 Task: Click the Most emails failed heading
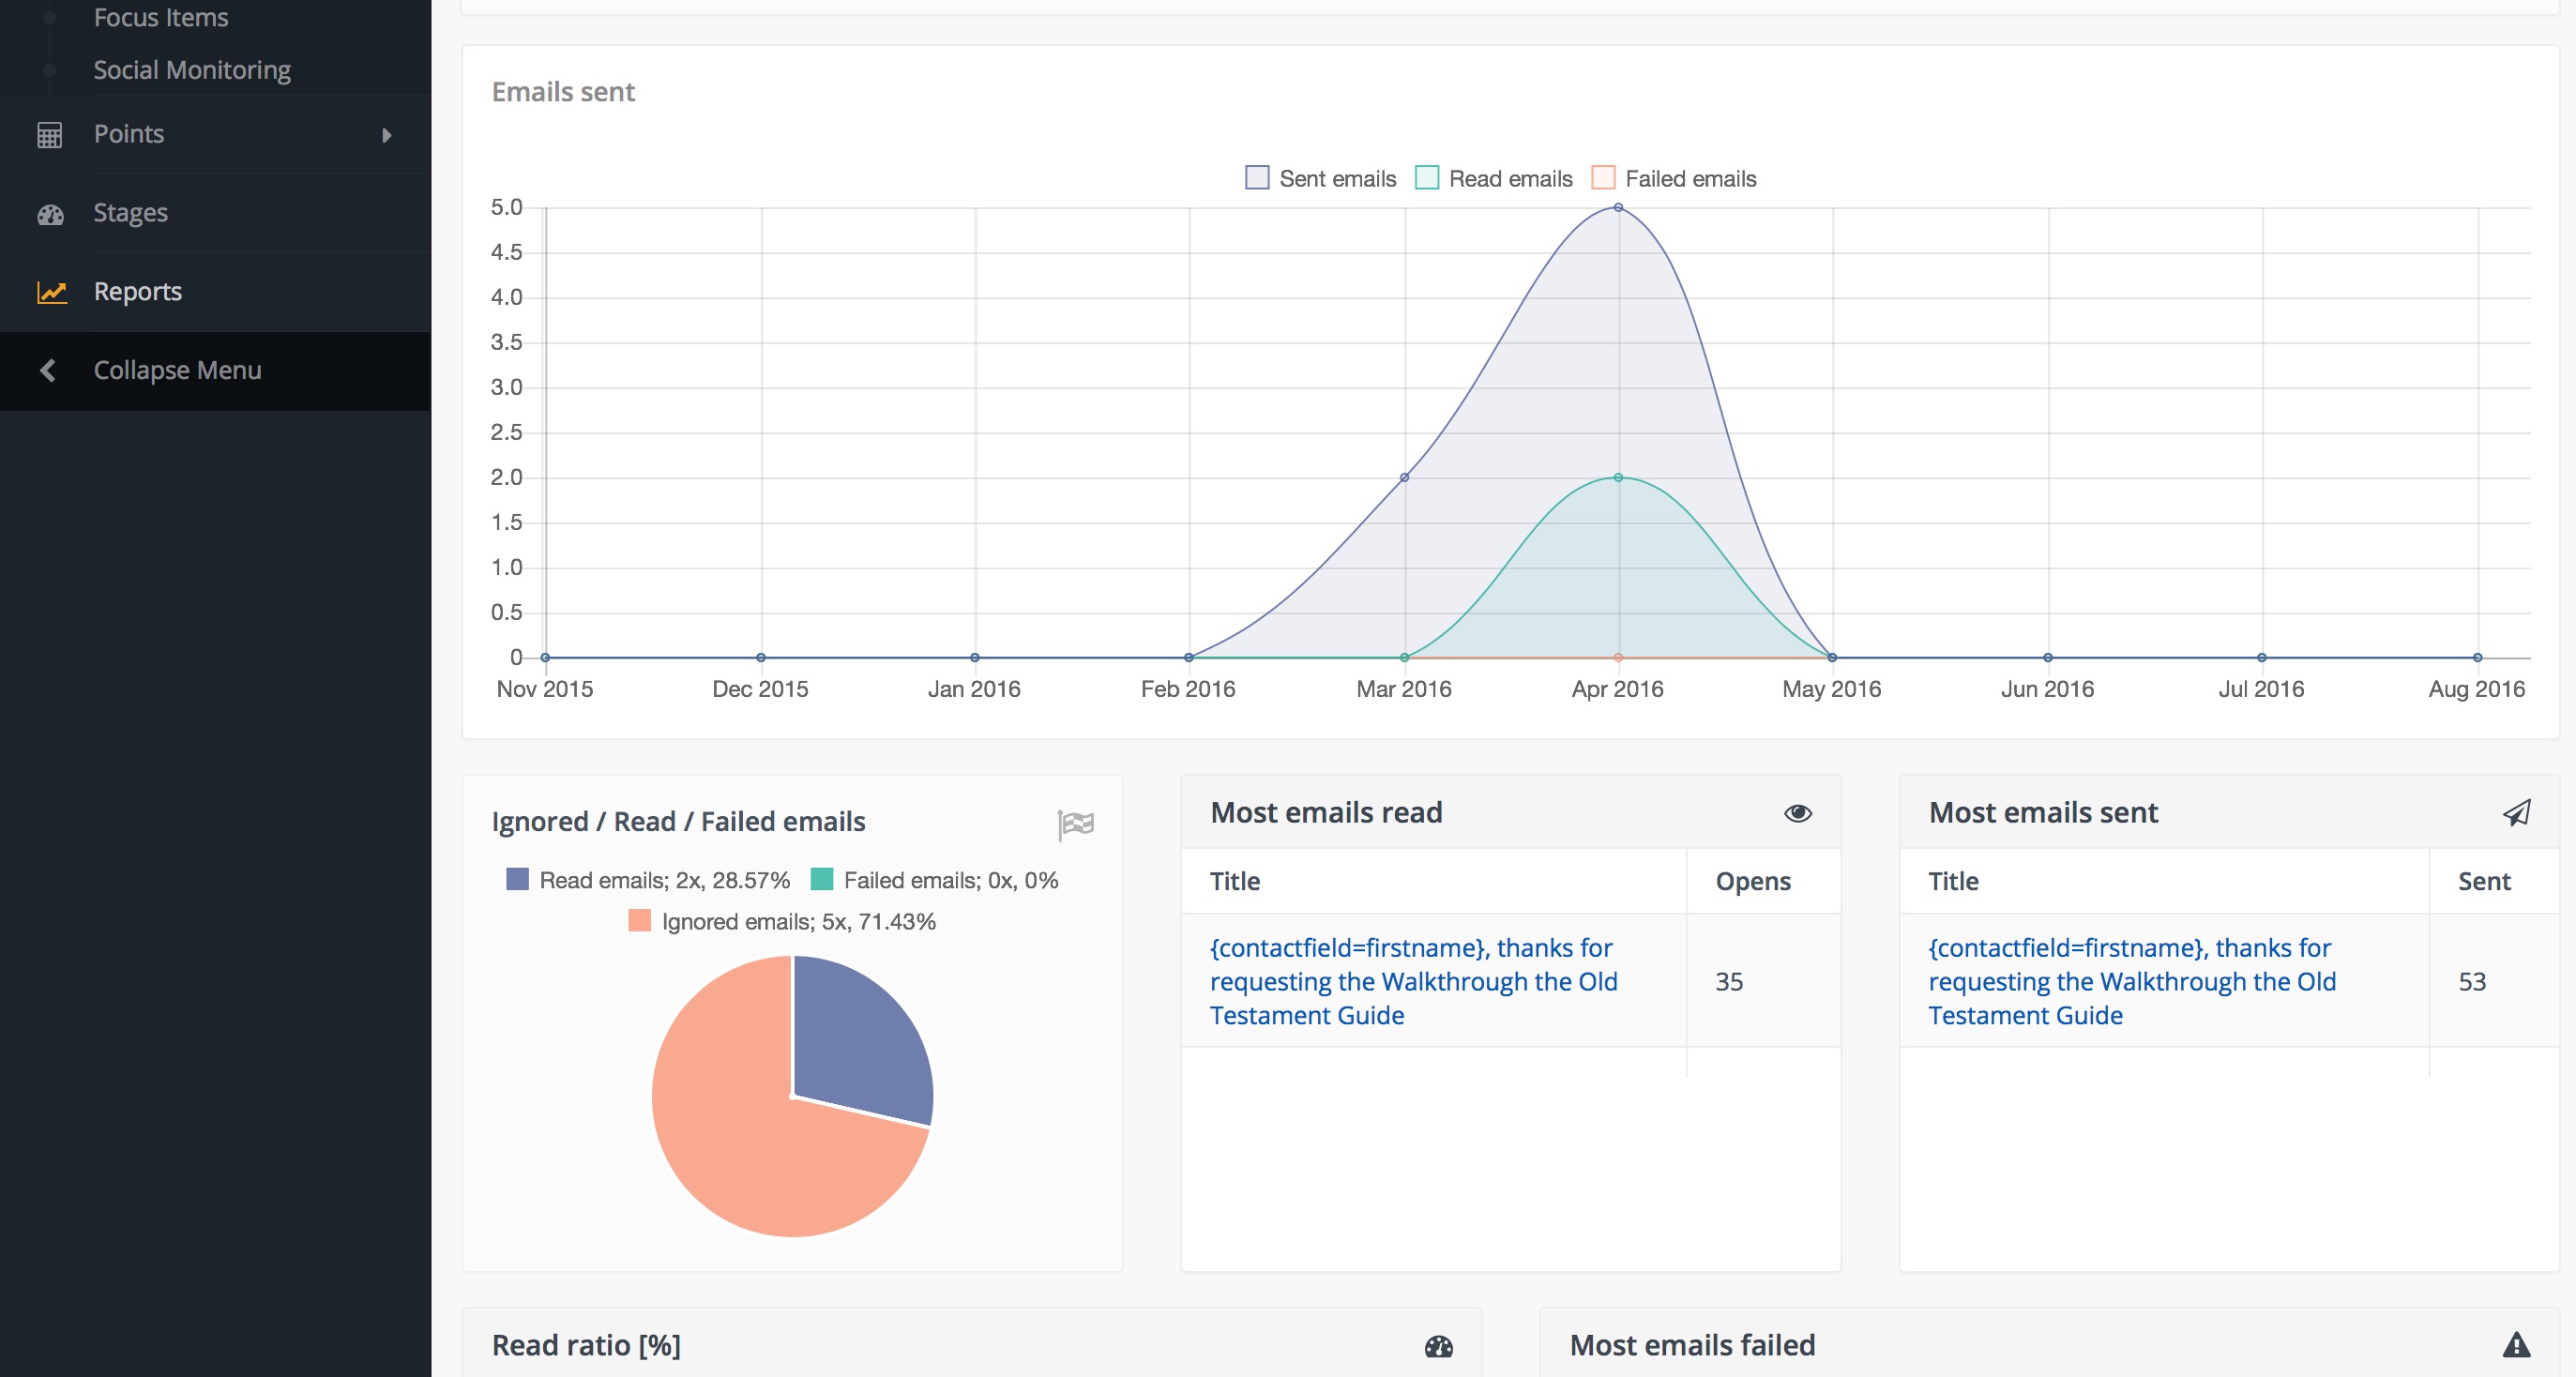point(1692,1345)
